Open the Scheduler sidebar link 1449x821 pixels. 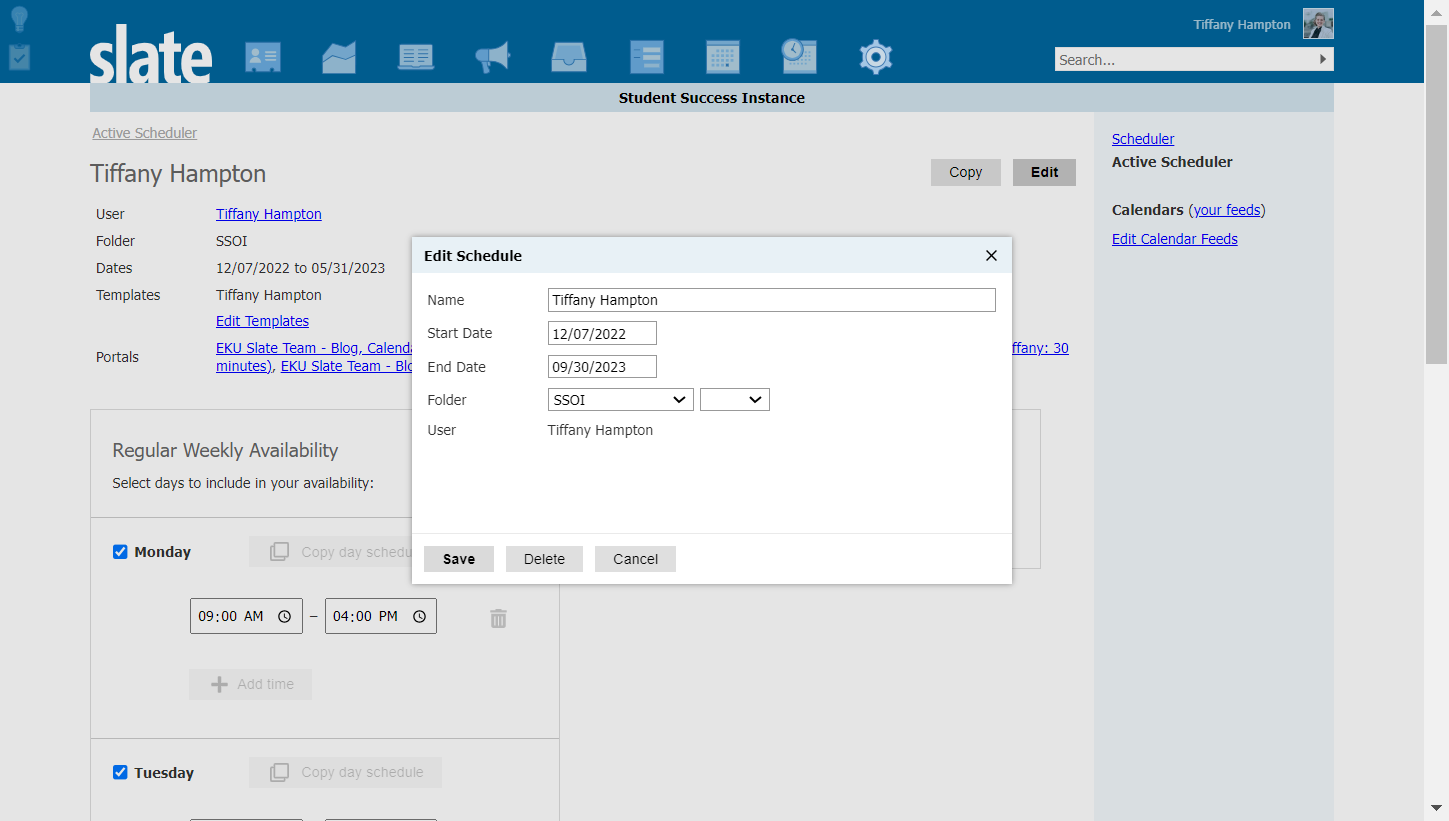pyautogui.click(x=1143, y=139)
